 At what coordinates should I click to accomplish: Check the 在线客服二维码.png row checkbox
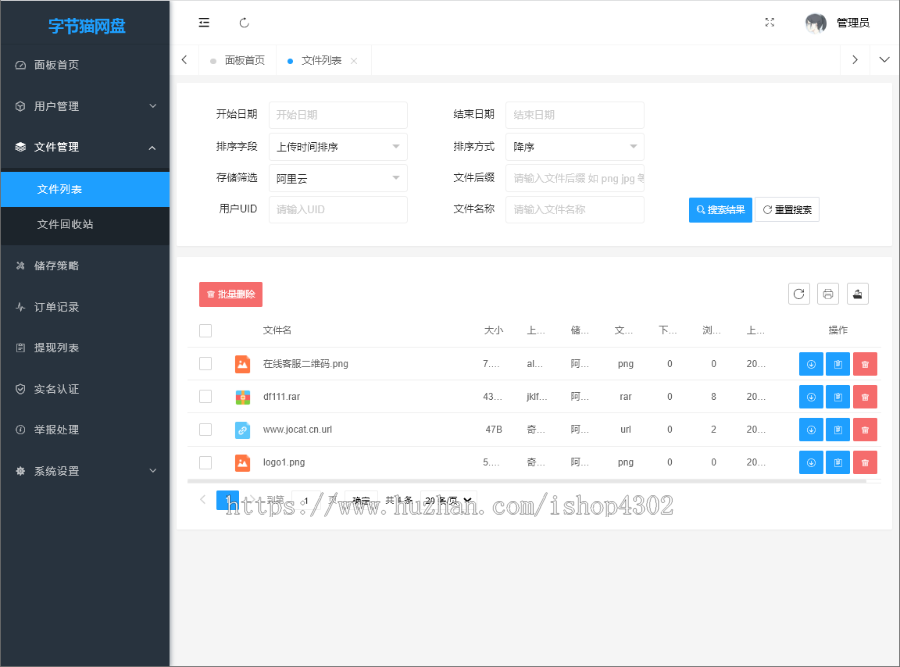pos(205,364)
